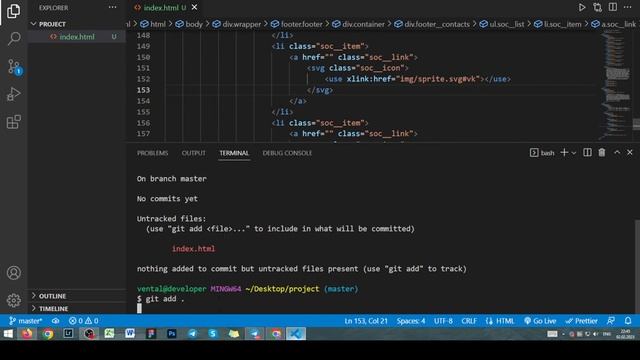This screenshot has height=360, width=640.
Task: Open the Accounts menu icon
Action: [x=13, y=273]
